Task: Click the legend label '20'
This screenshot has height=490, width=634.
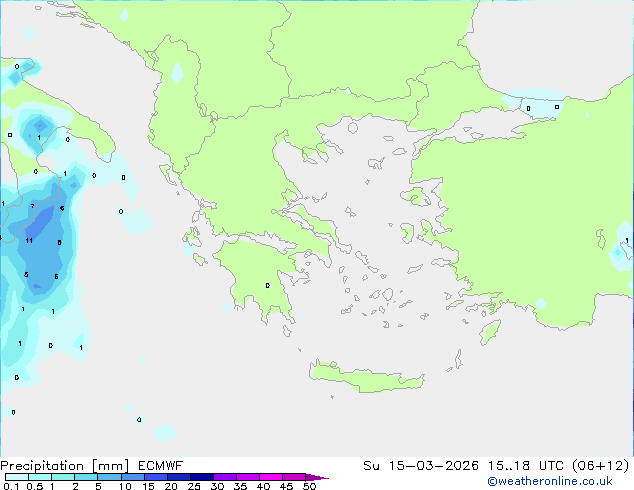Action: (171, 486)
